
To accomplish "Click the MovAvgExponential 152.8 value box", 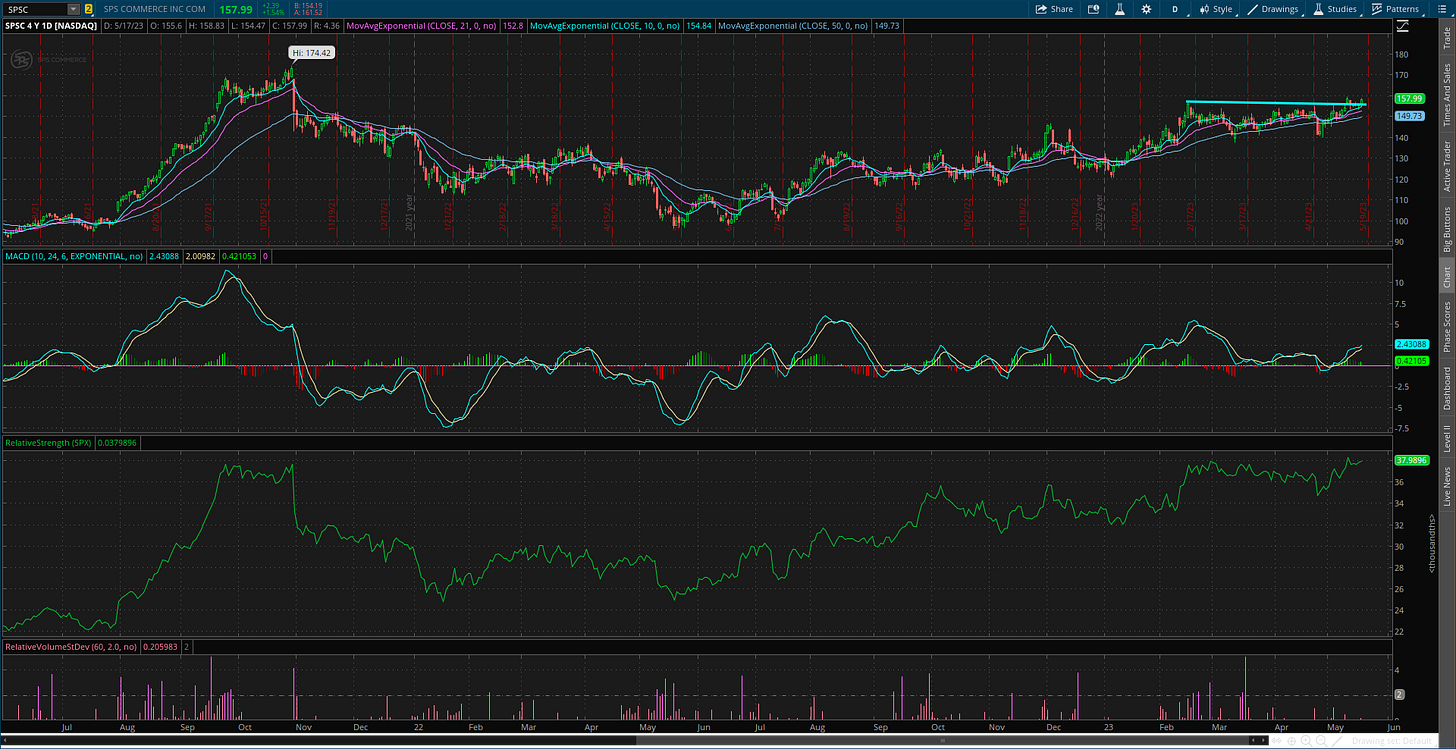I will coord(515,25).
